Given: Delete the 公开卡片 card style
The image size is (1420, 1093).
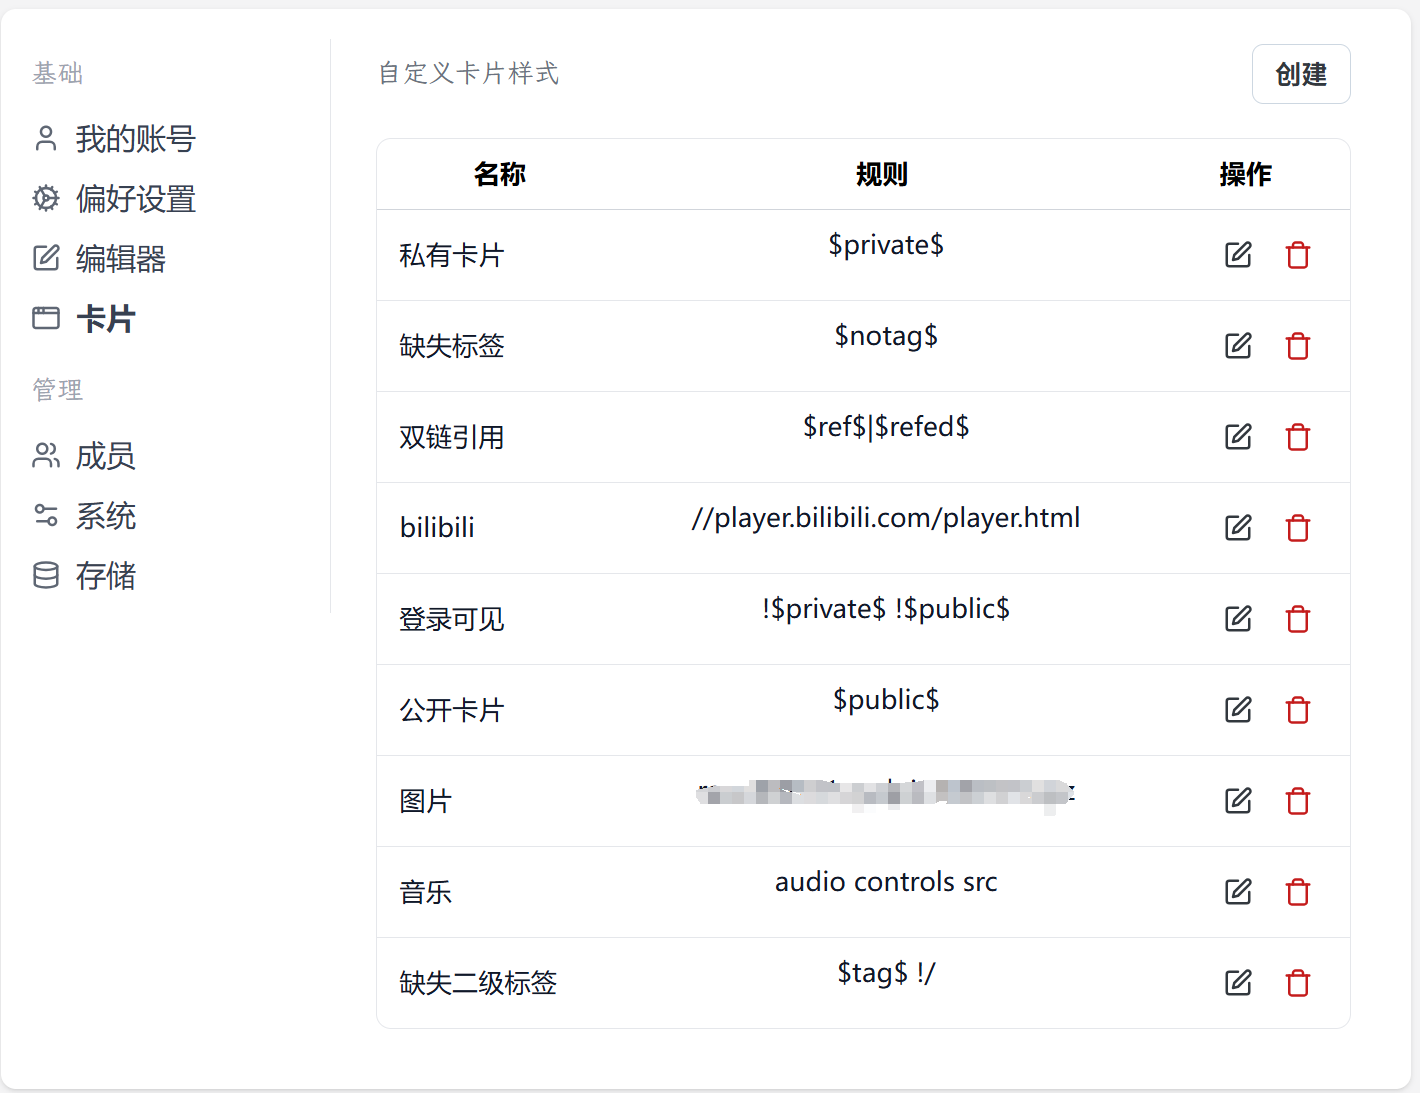Looking at the screenshot, I should [1298, 710].
